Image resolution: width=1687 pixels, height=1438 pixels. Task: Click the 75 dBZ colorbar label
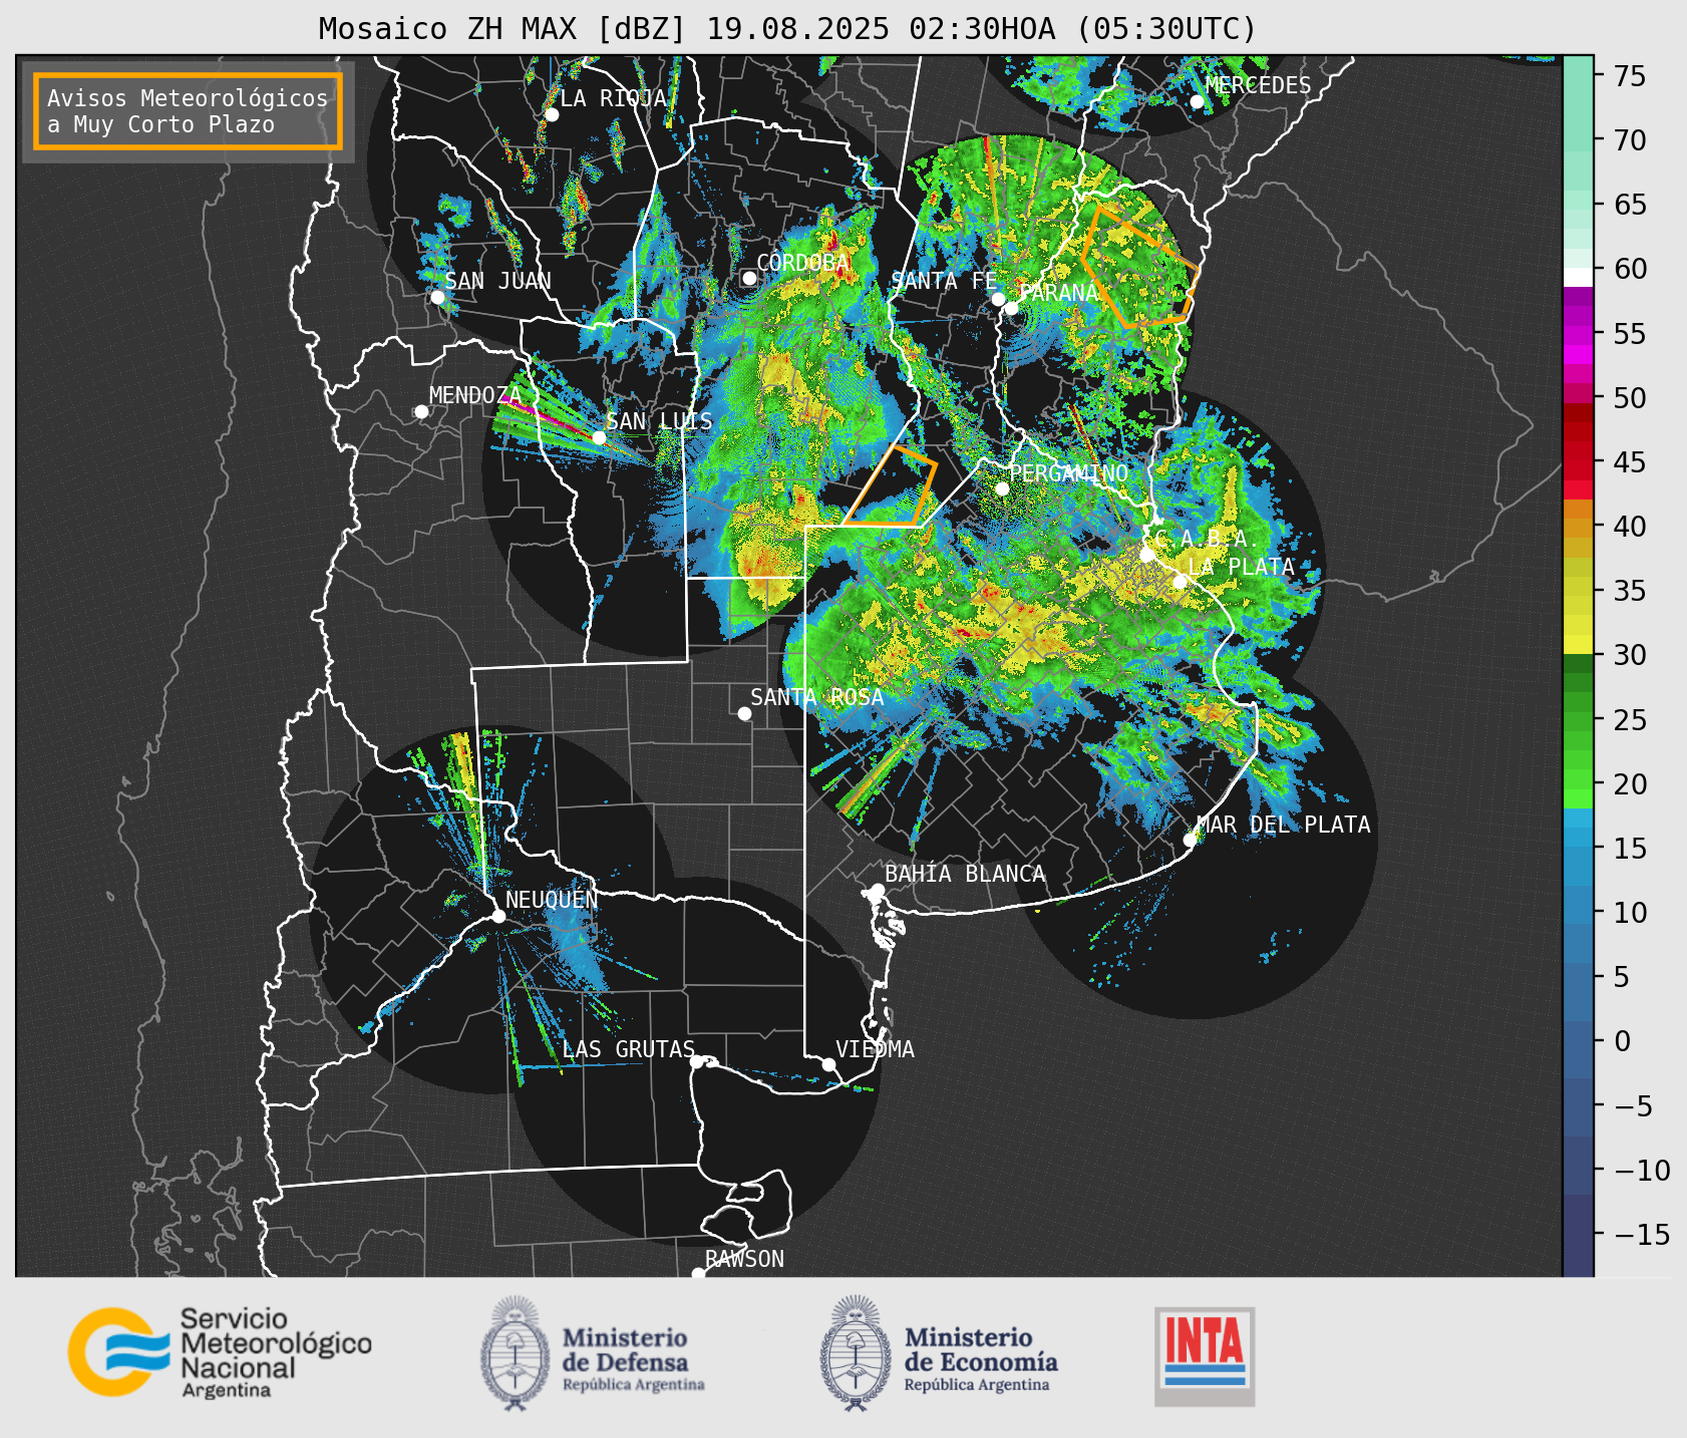[x=1629, y=76]
